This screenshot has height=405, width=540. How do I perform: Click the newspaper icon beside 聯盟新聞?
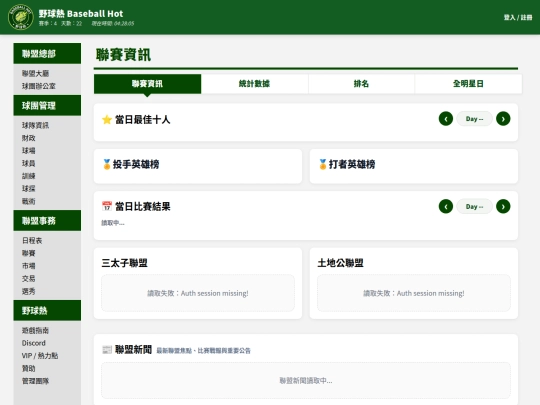click(107, 350)
